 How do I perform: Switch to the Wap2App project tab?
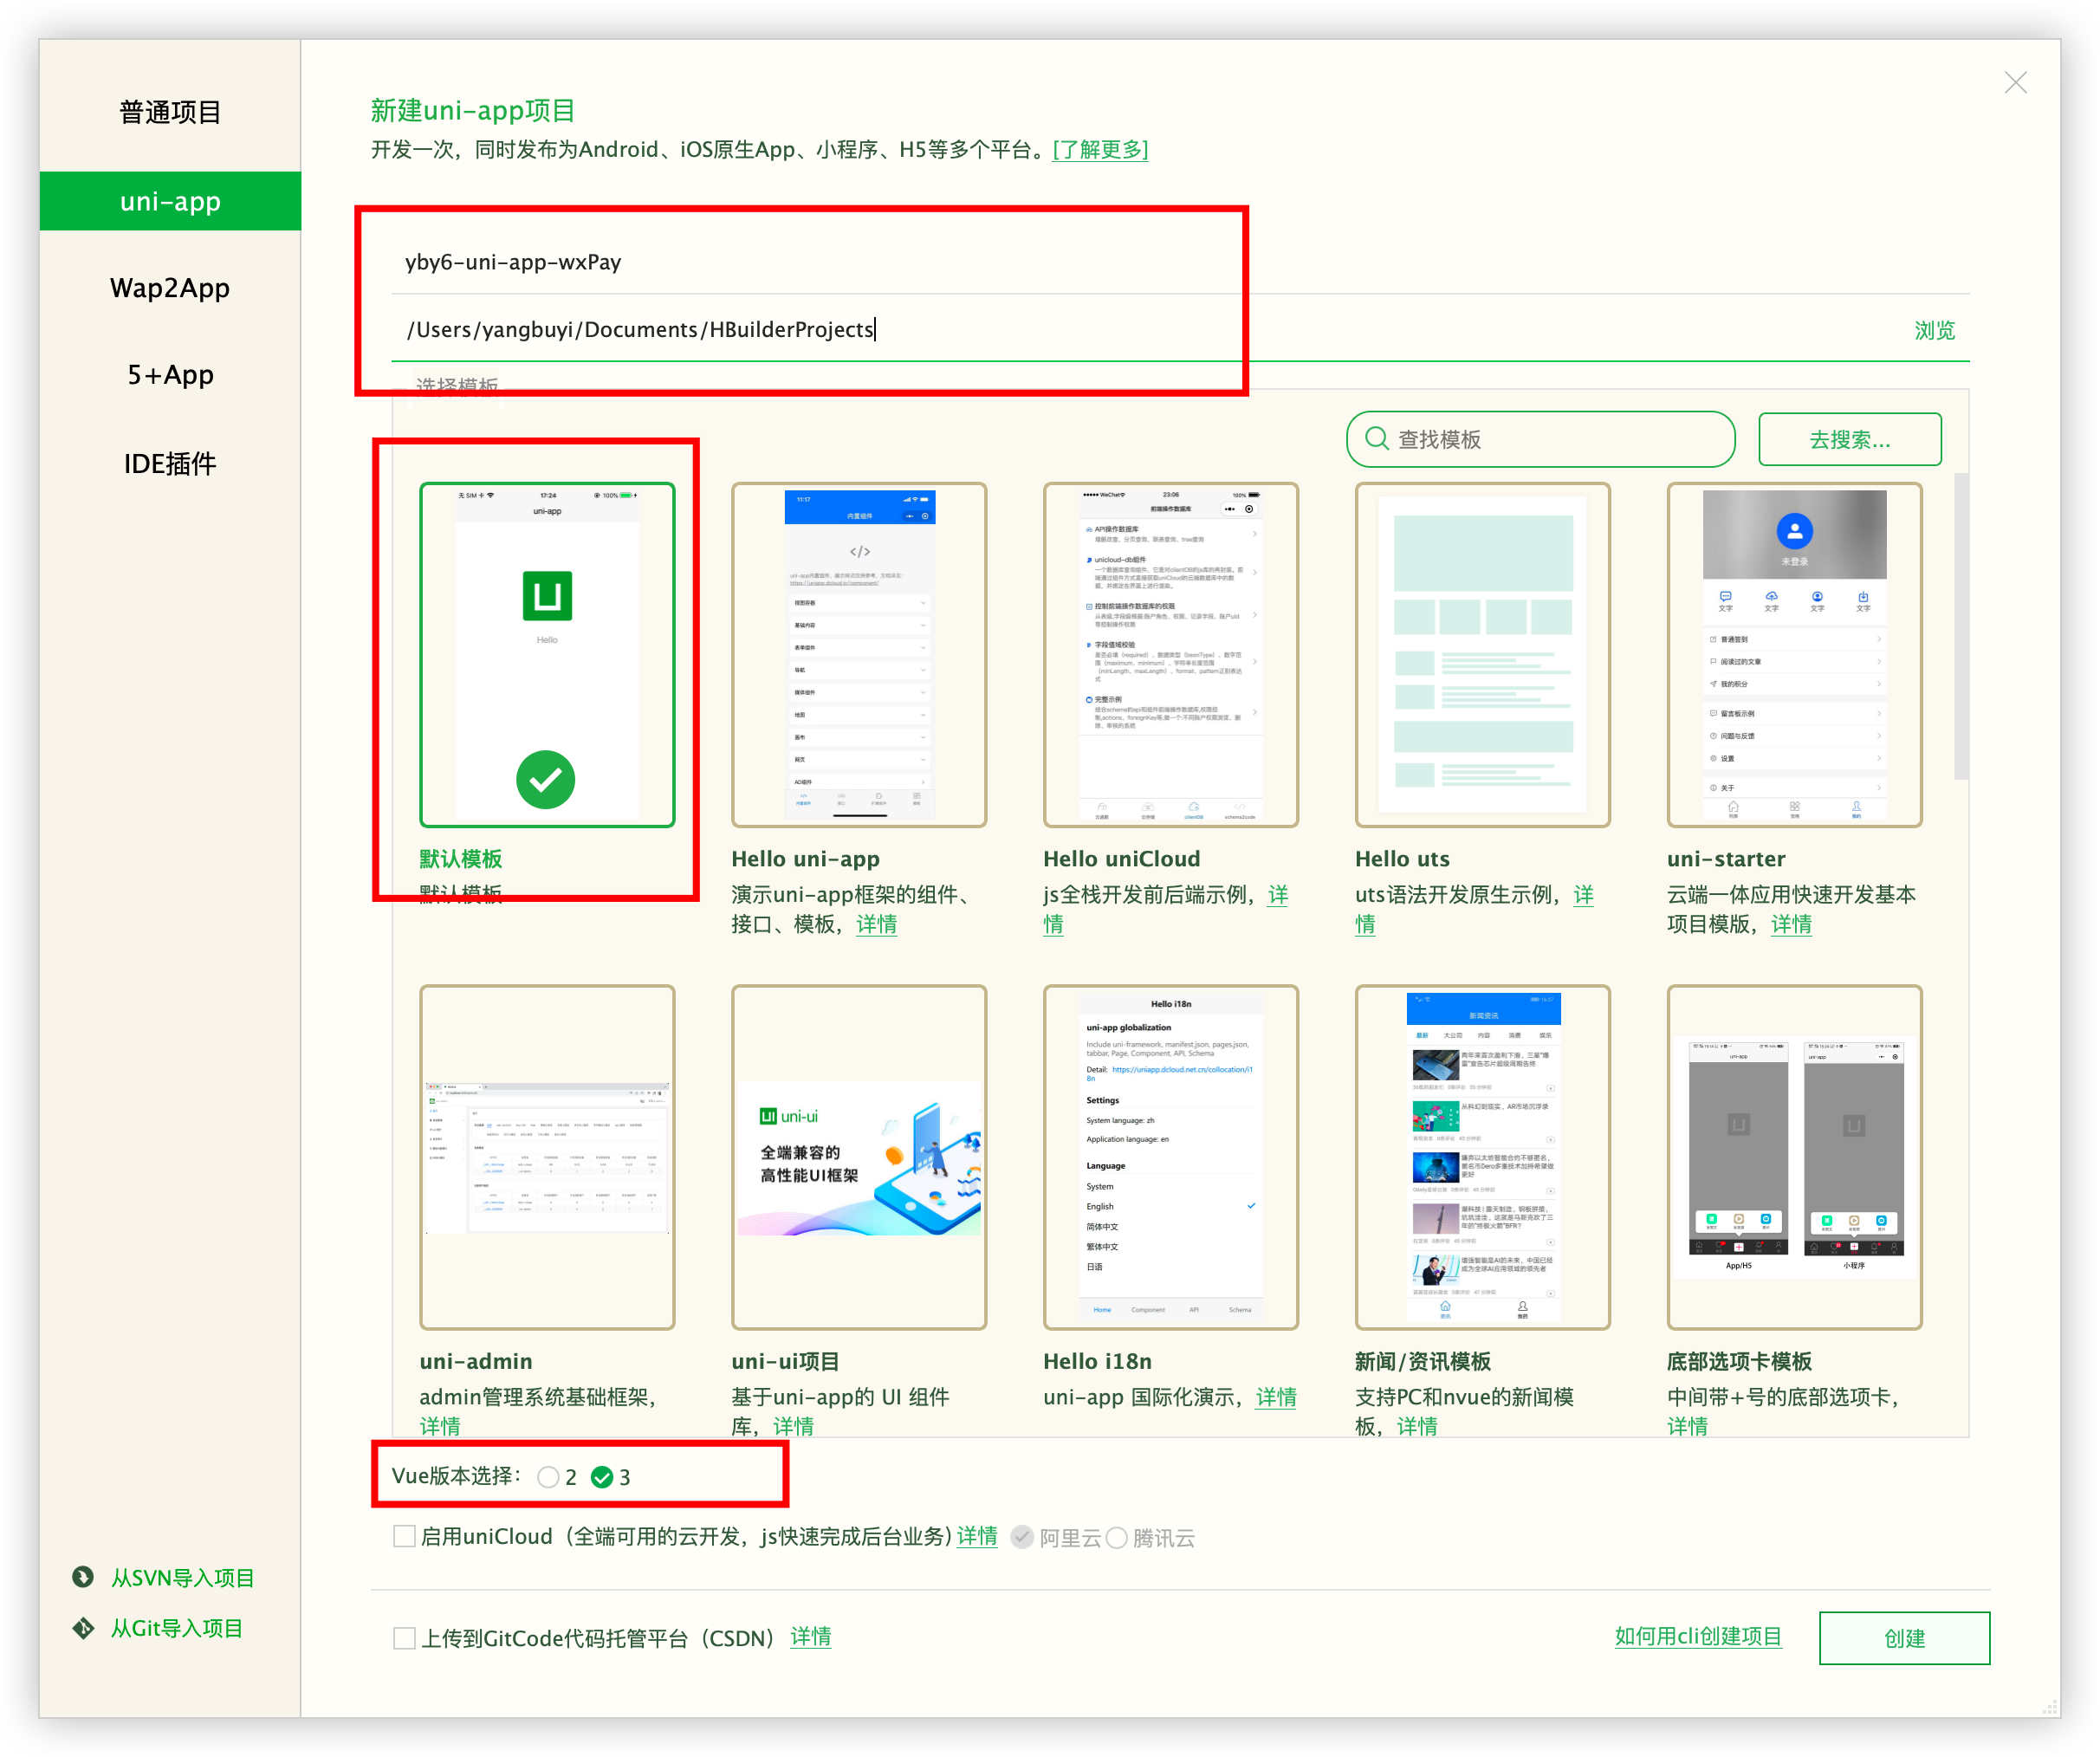tap(170, 288)
